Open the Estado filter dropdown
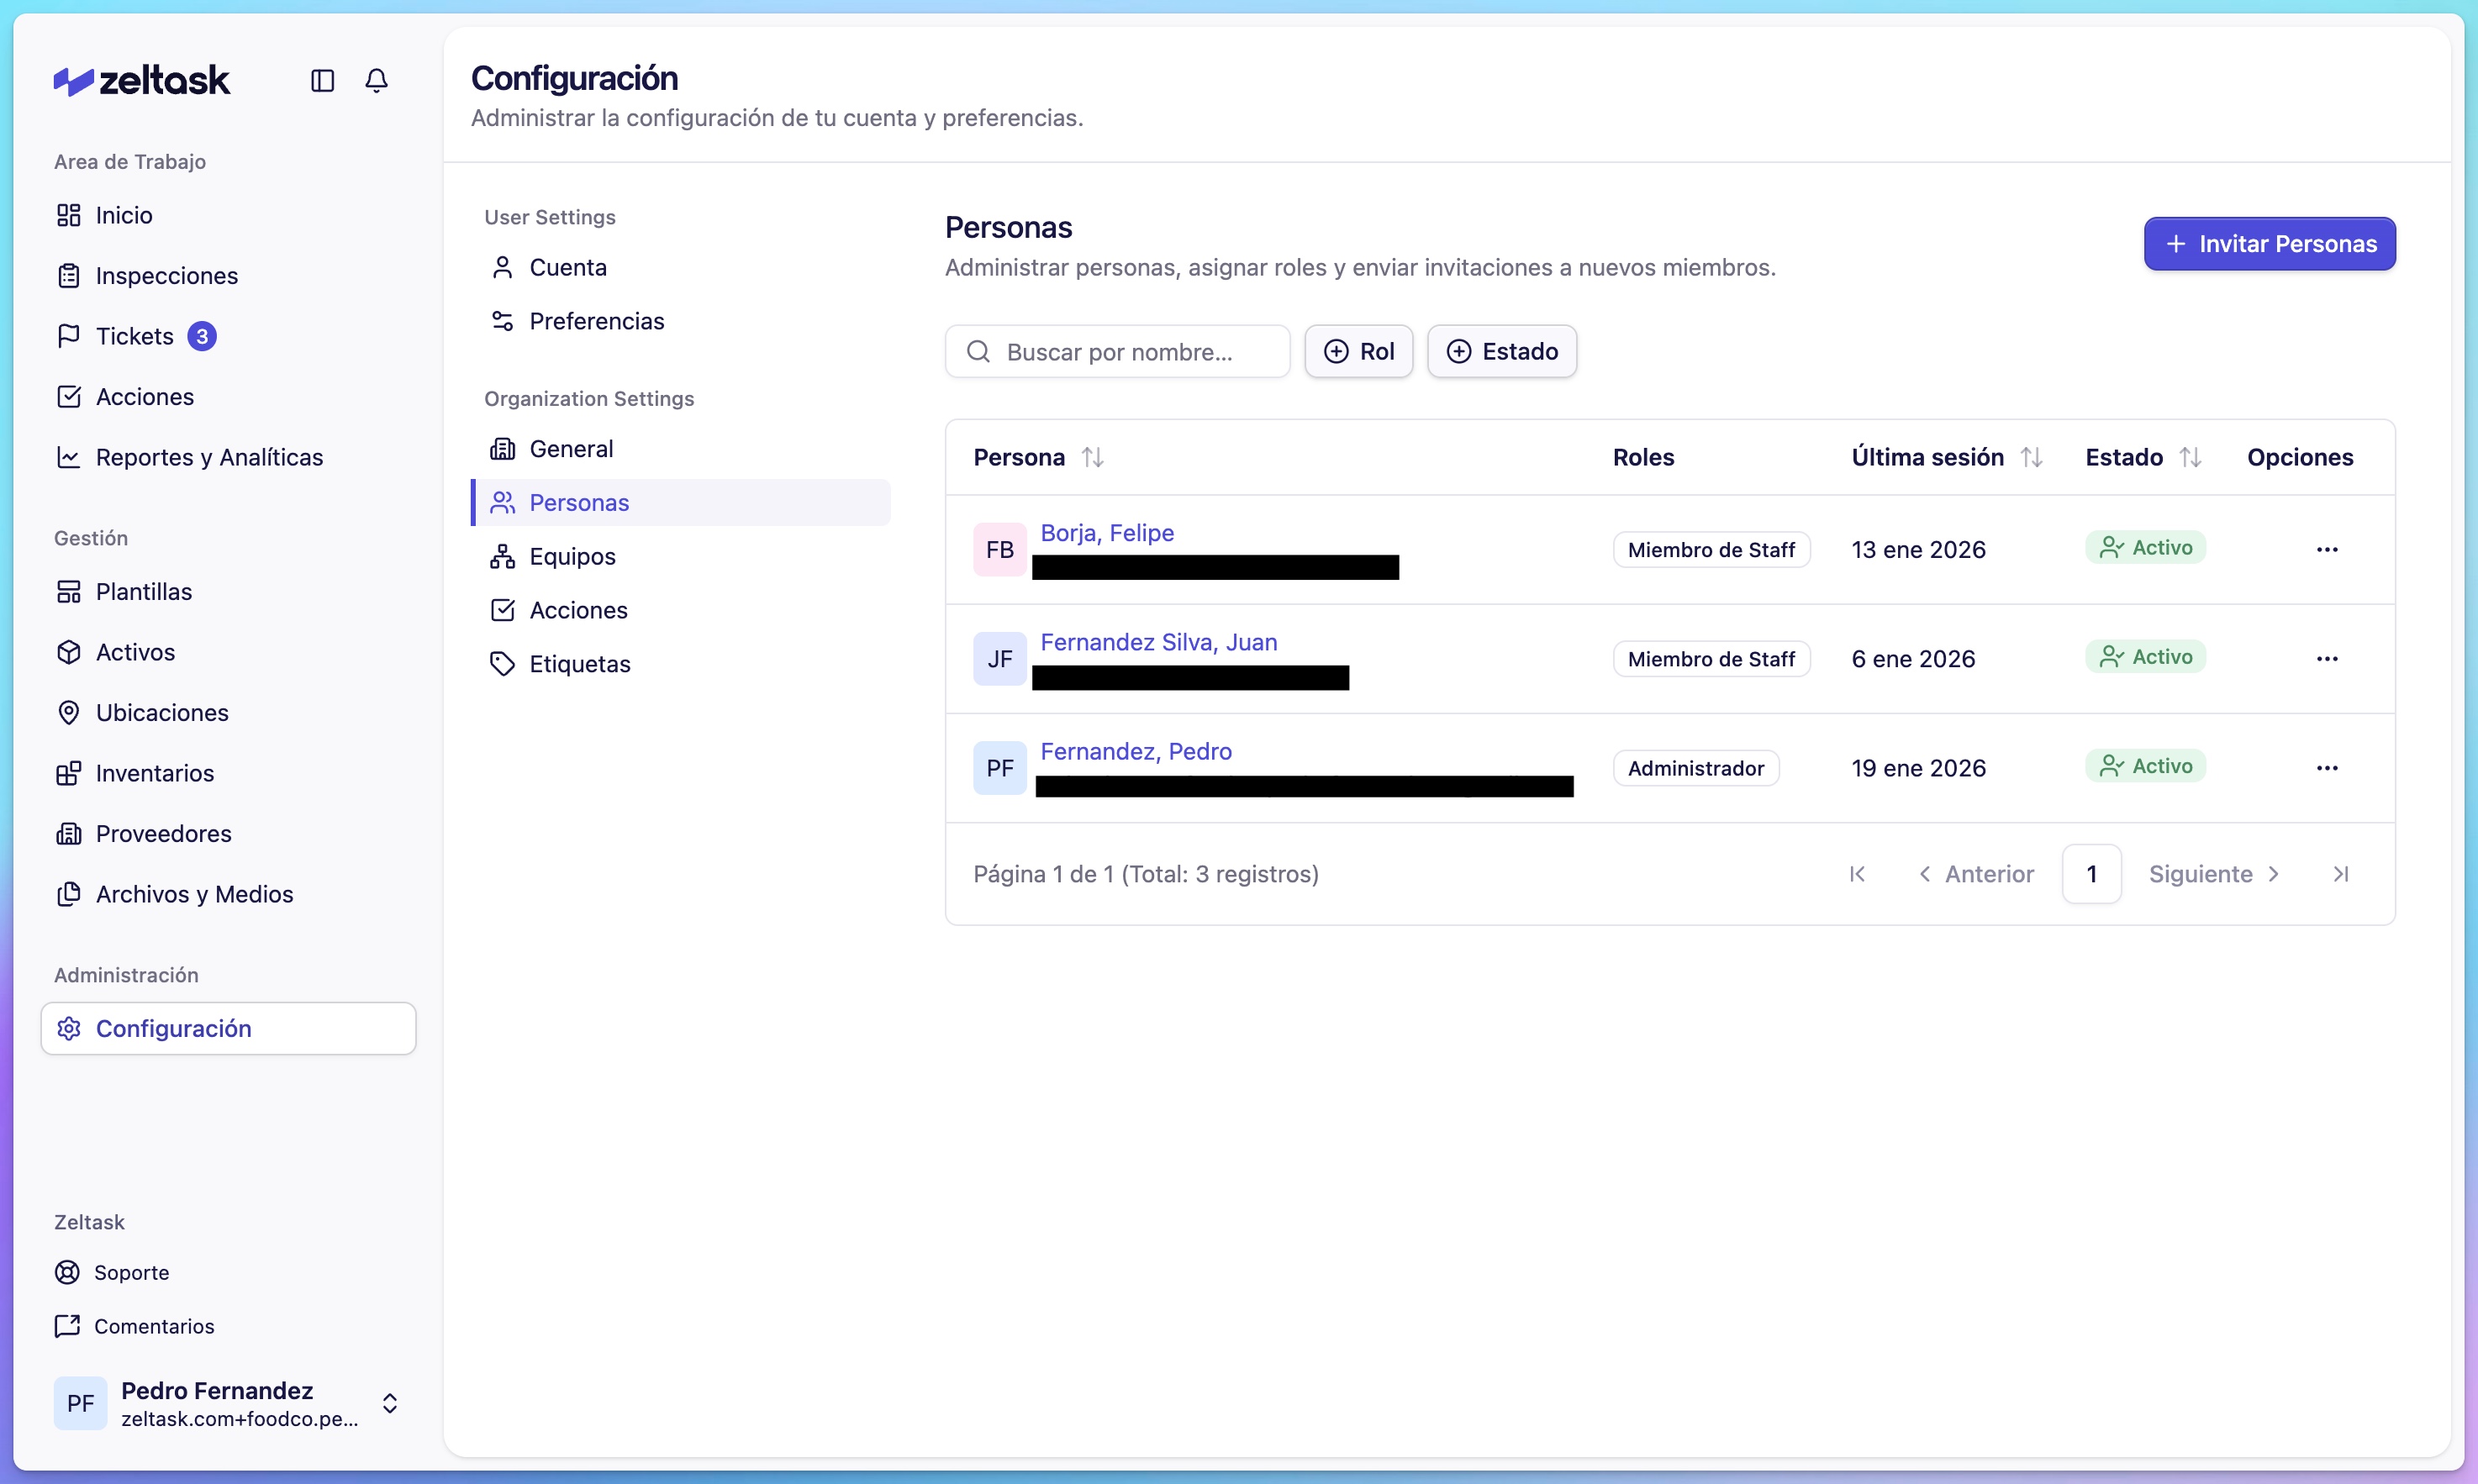 pyautogui.click(x=1501, y=352)
